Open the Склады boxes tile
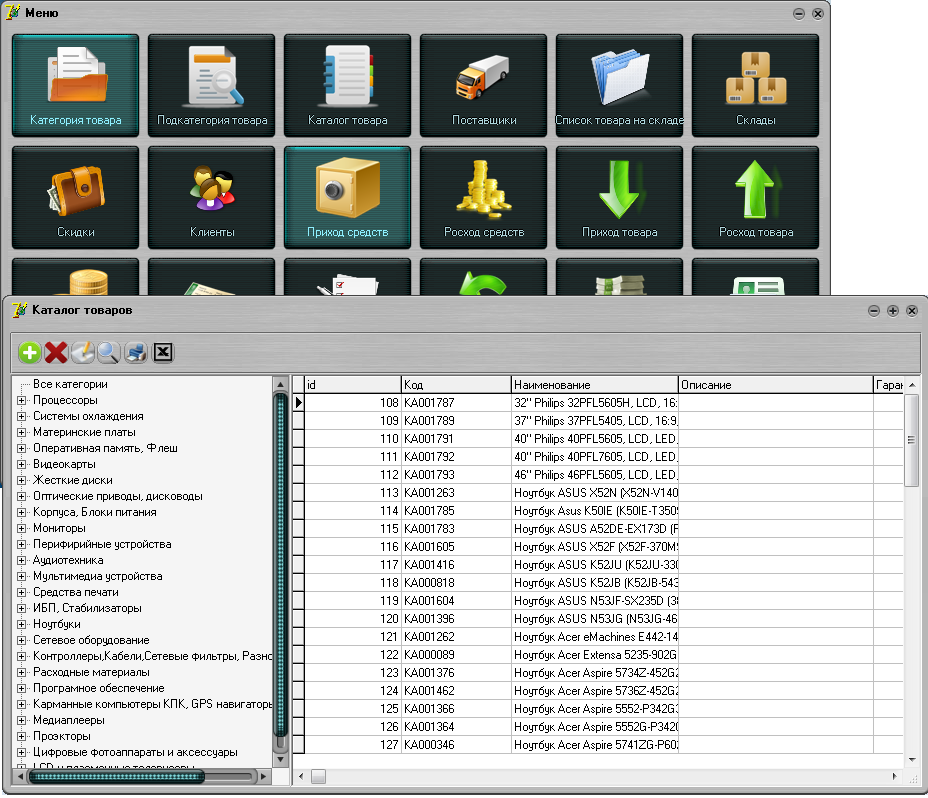 (x=755, y=85)
